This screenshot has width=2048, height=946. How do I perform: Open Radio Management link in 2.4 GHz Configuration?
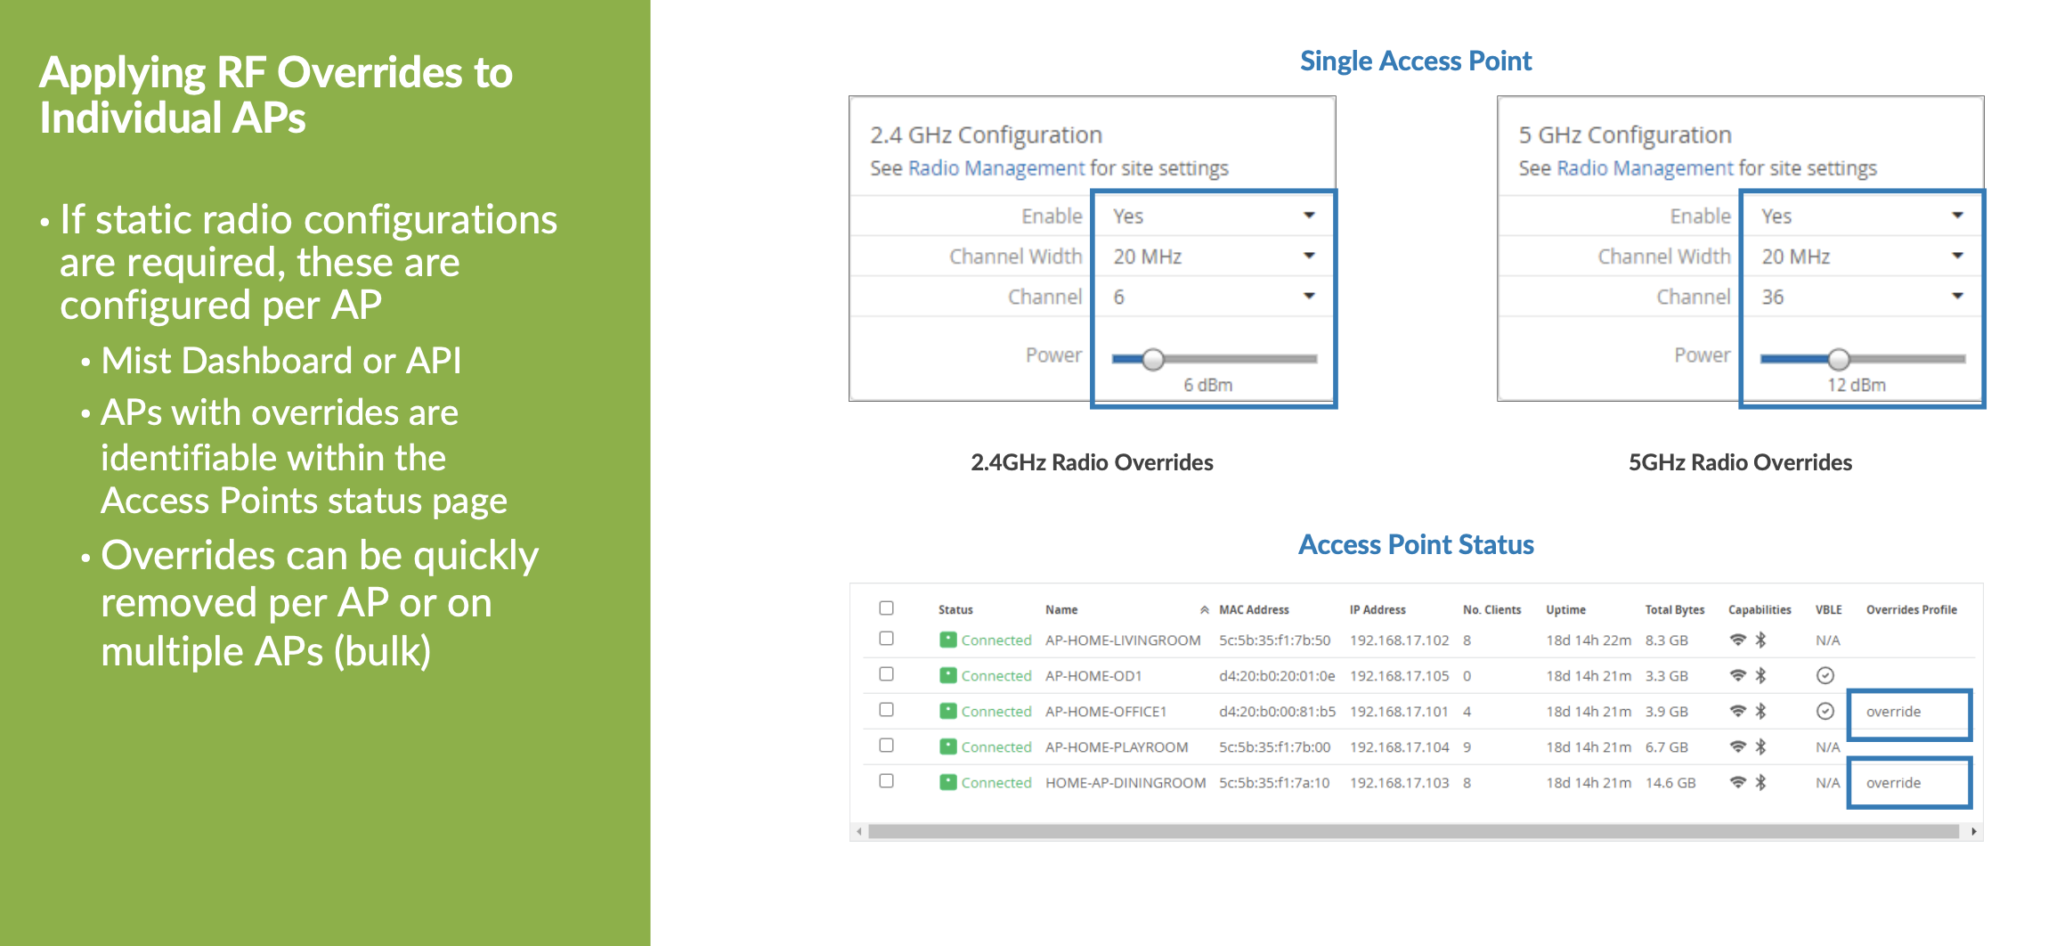coord(996,168)
